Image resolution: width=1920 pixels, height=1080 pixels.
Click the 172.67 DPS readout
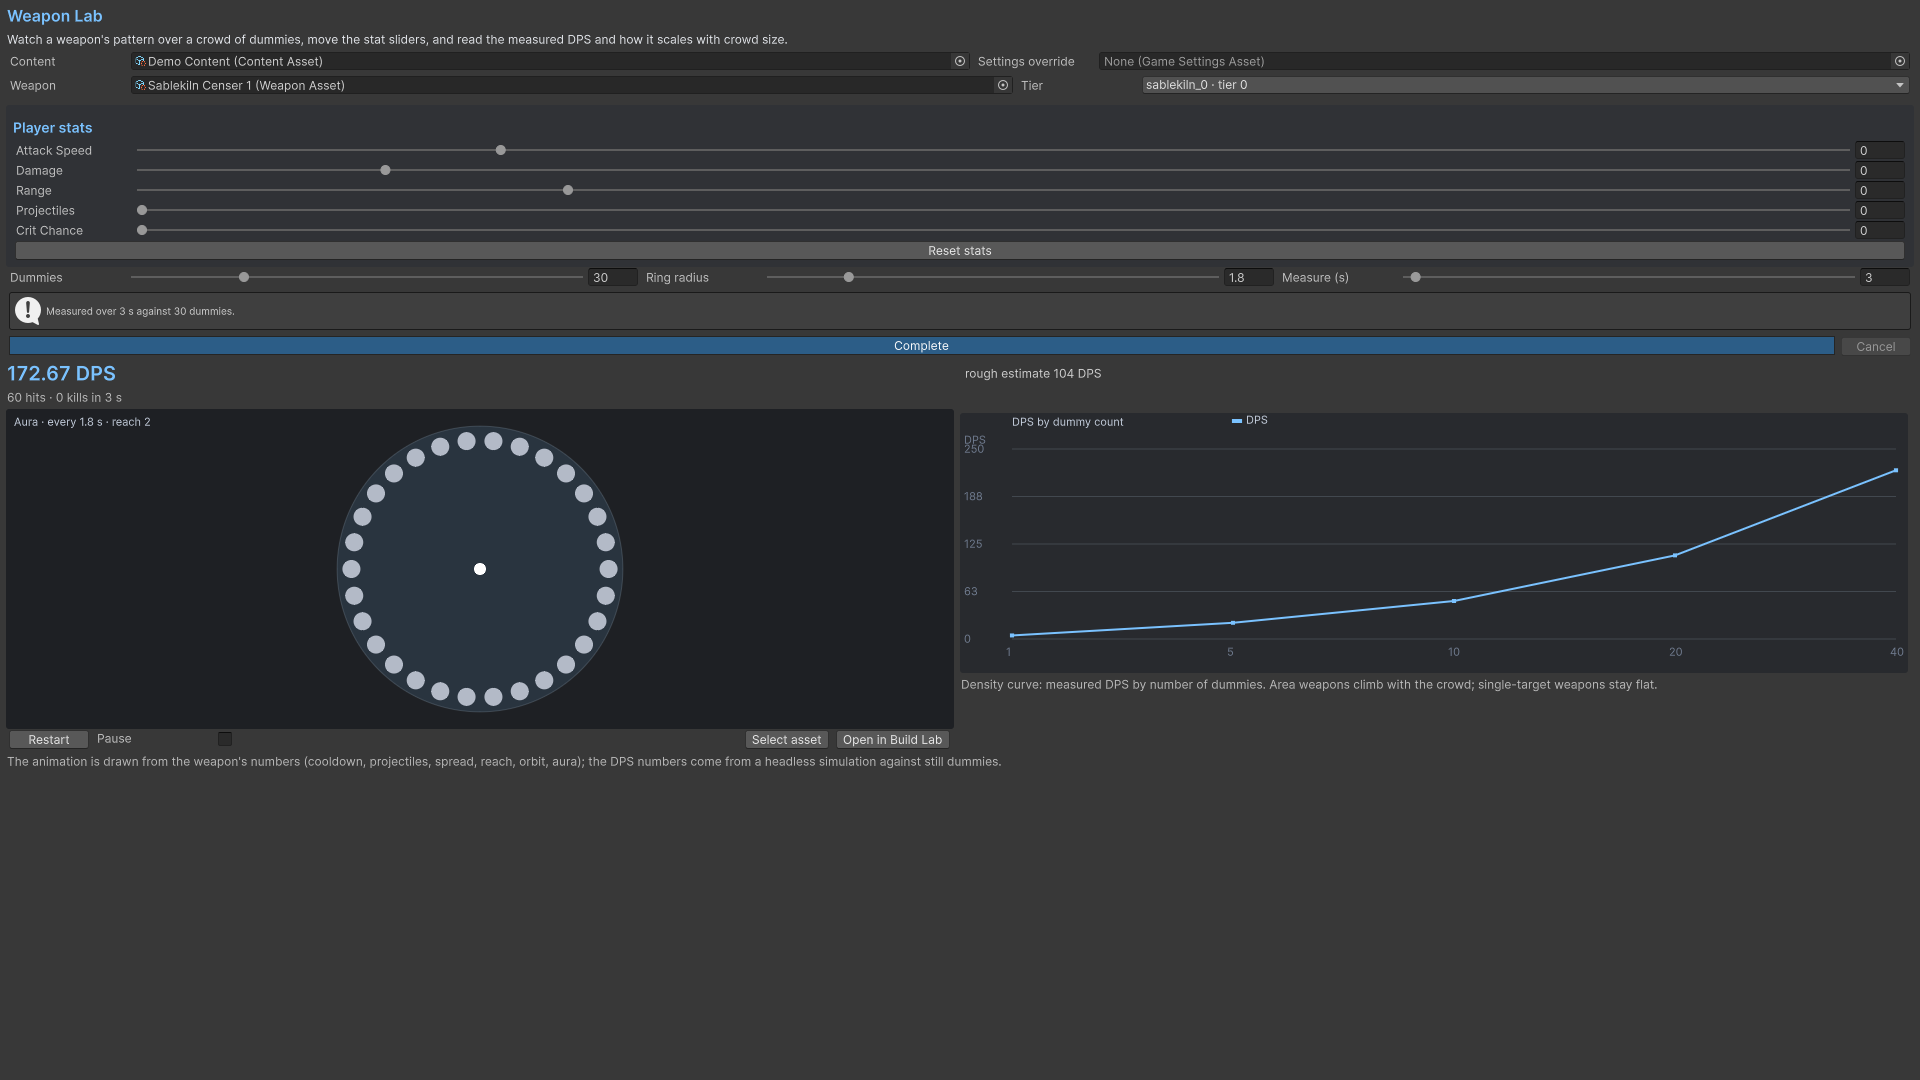[62, 374]
